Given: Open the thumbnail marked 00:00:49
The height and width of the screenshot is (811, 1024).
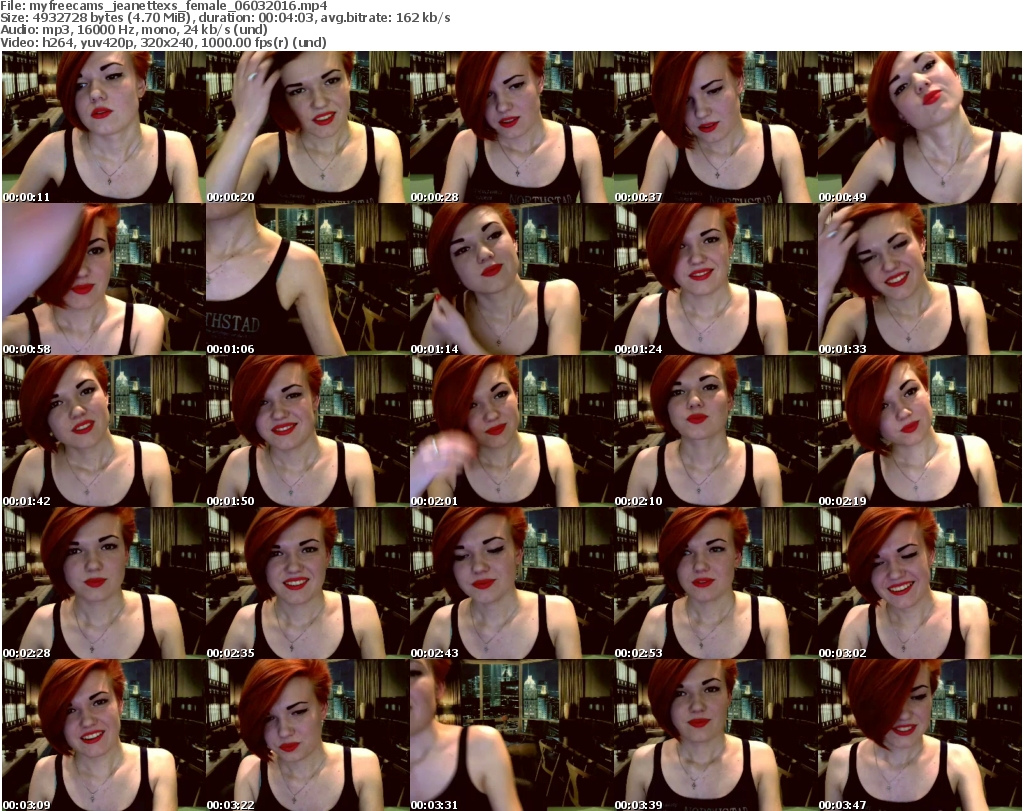Looking at the screenshot, I should 919,127.
